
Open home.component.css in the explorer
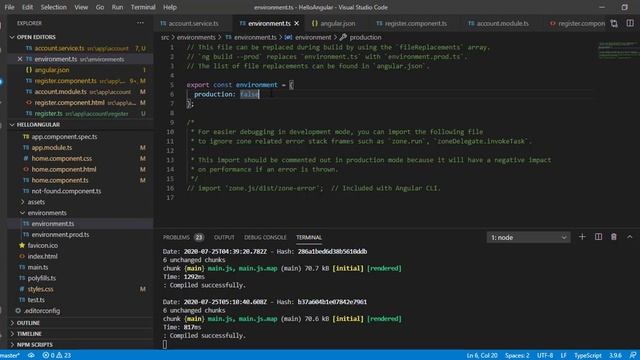click(x=62, y=158)
